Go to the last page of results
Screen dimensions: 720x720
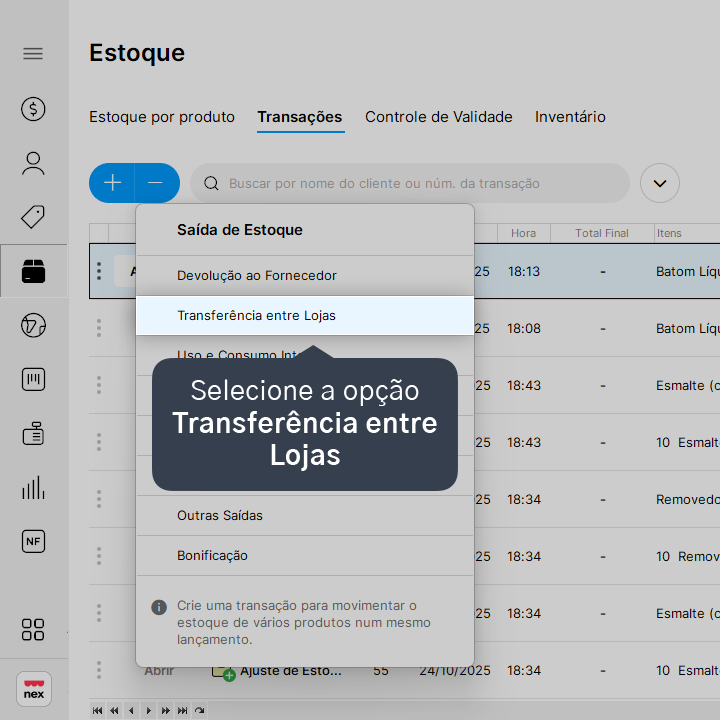click(182, 711)
